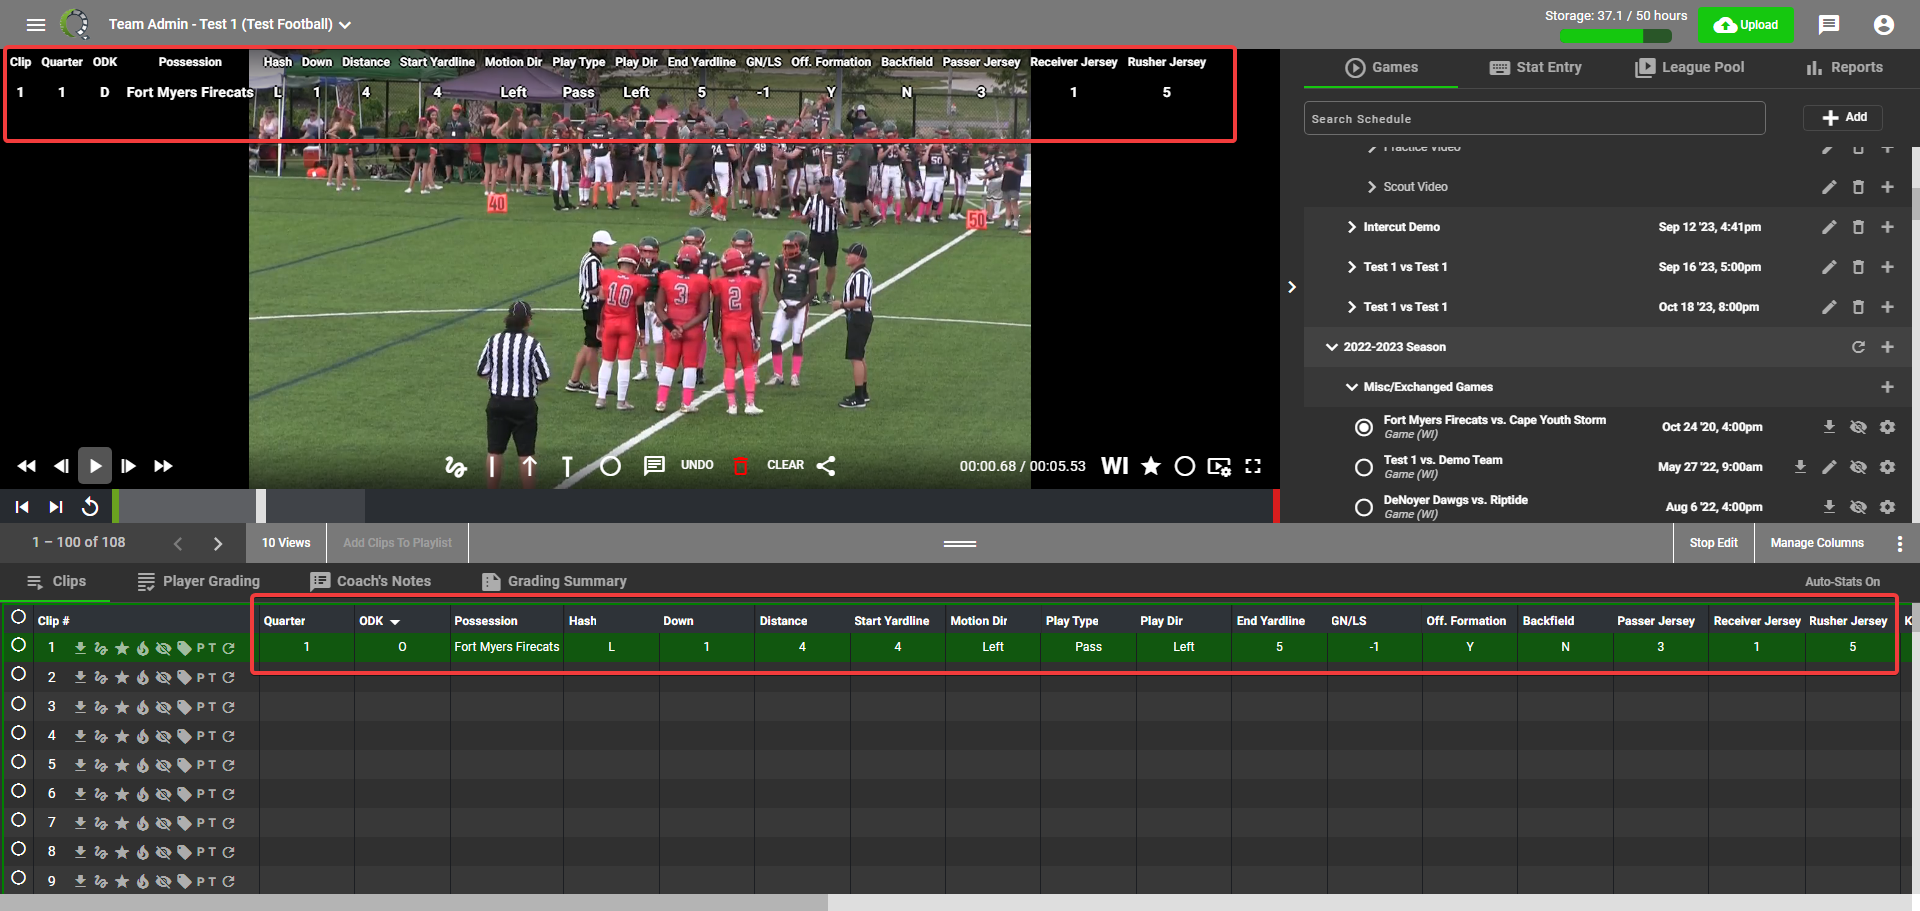Select the Fort Myers Firecats vs. Cape Youth Storm game
Viewport: 1920px width, 911px height.
1363,427
